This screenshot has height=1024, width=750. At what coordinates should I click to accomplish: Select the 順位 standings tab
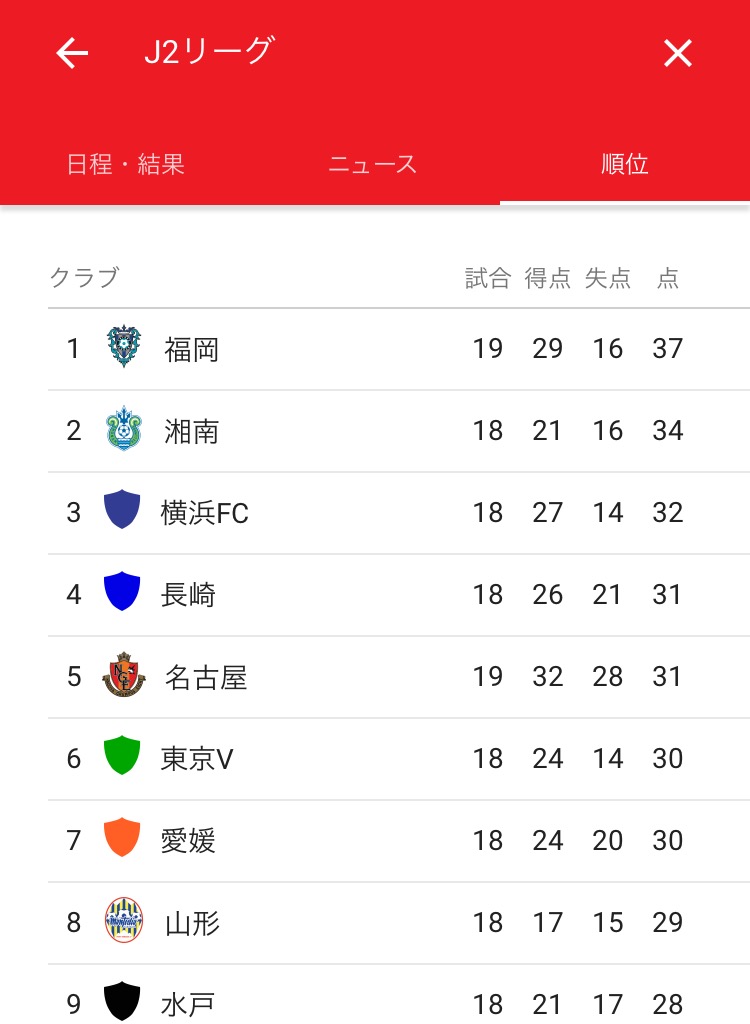coord(625,165)
